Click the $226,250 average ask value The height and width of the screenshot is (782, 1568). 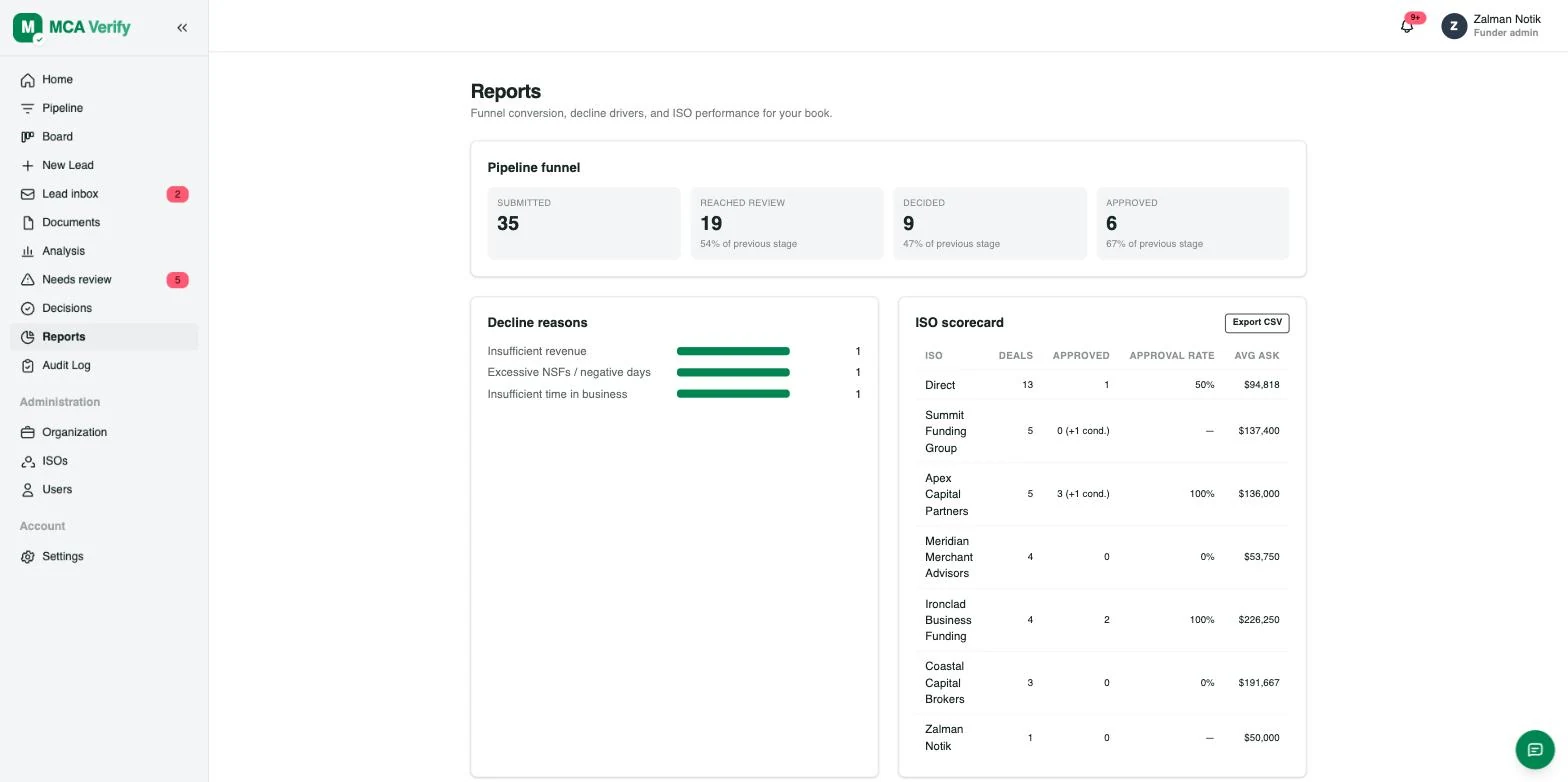point(1259,620)
